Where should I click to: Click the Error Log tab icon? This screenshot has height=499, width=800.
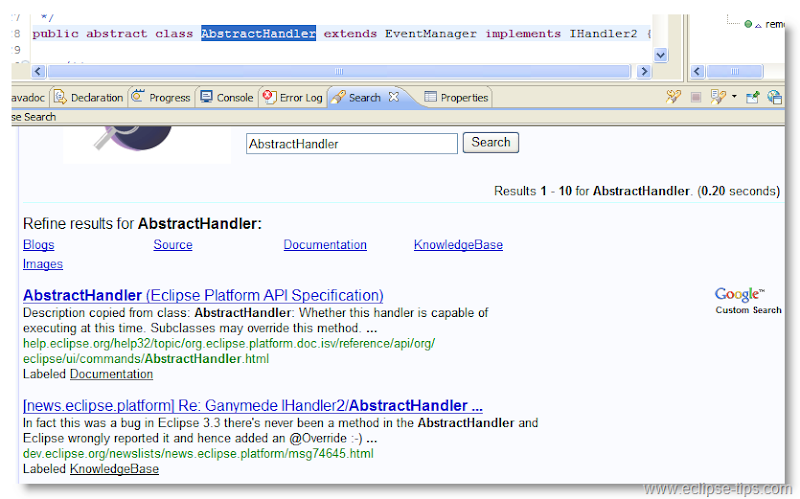(269, 96)
